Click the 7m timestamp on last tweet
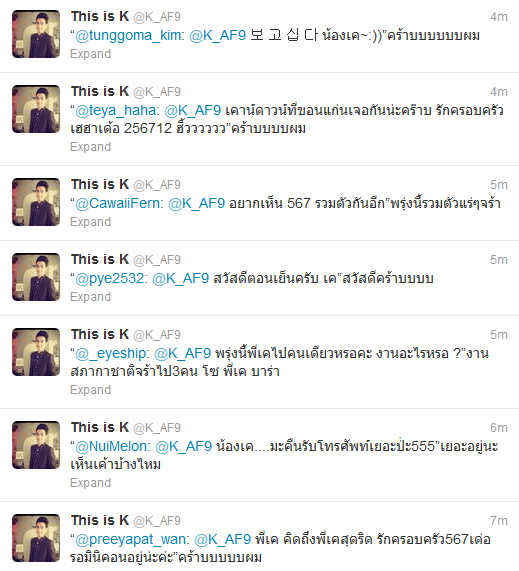The height and width of the screenshot is (571, 519). (x=499, y=521)
